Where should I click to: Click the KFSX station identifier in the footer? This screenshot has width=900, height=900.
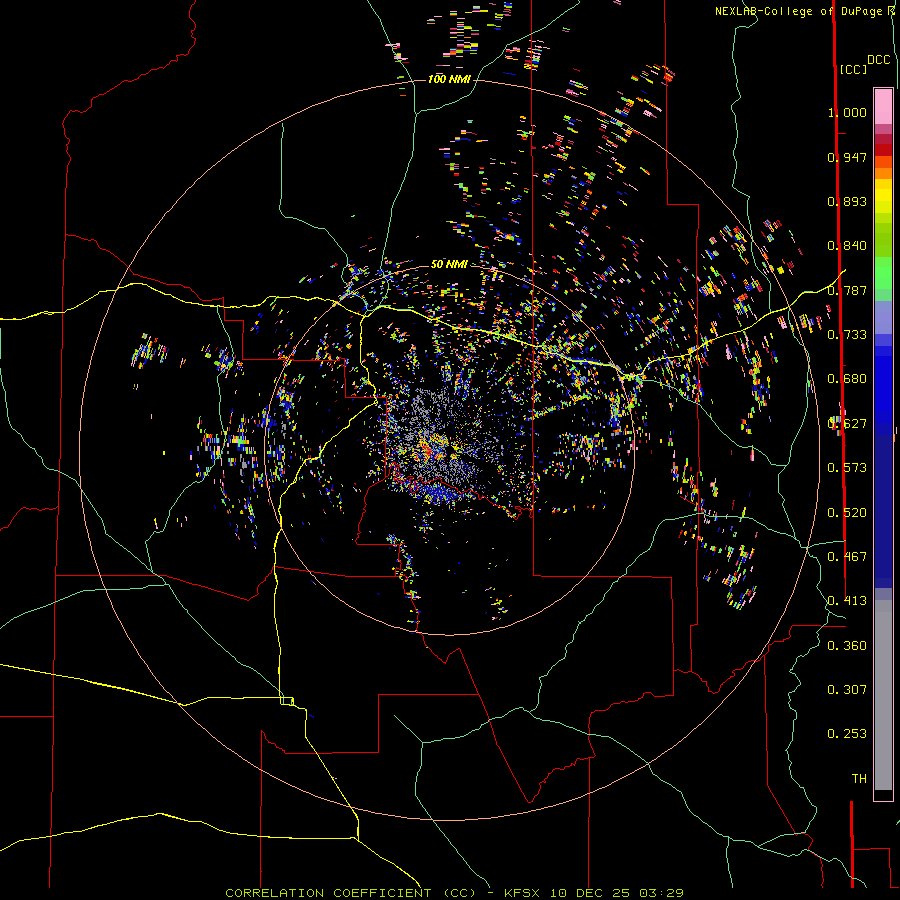(x=522, y=893)
